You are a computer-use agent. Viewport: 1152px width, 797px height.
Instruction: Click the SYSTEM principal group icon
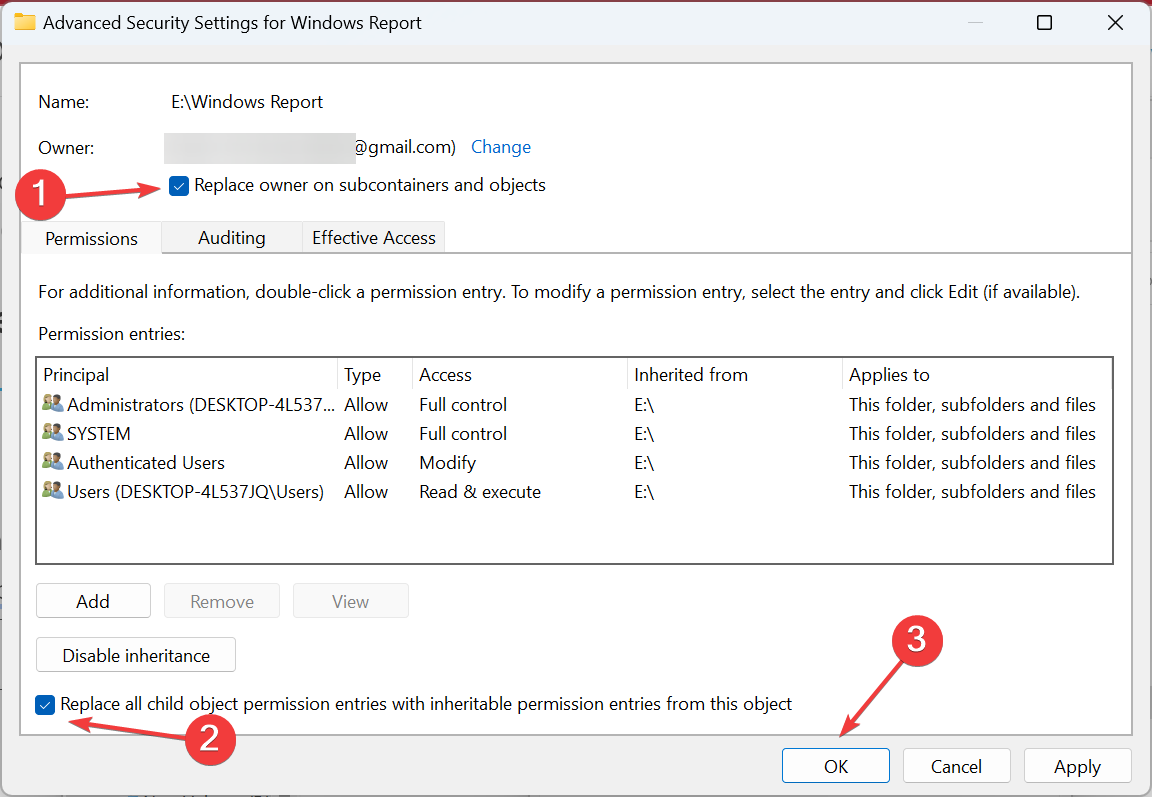point(52,433)
